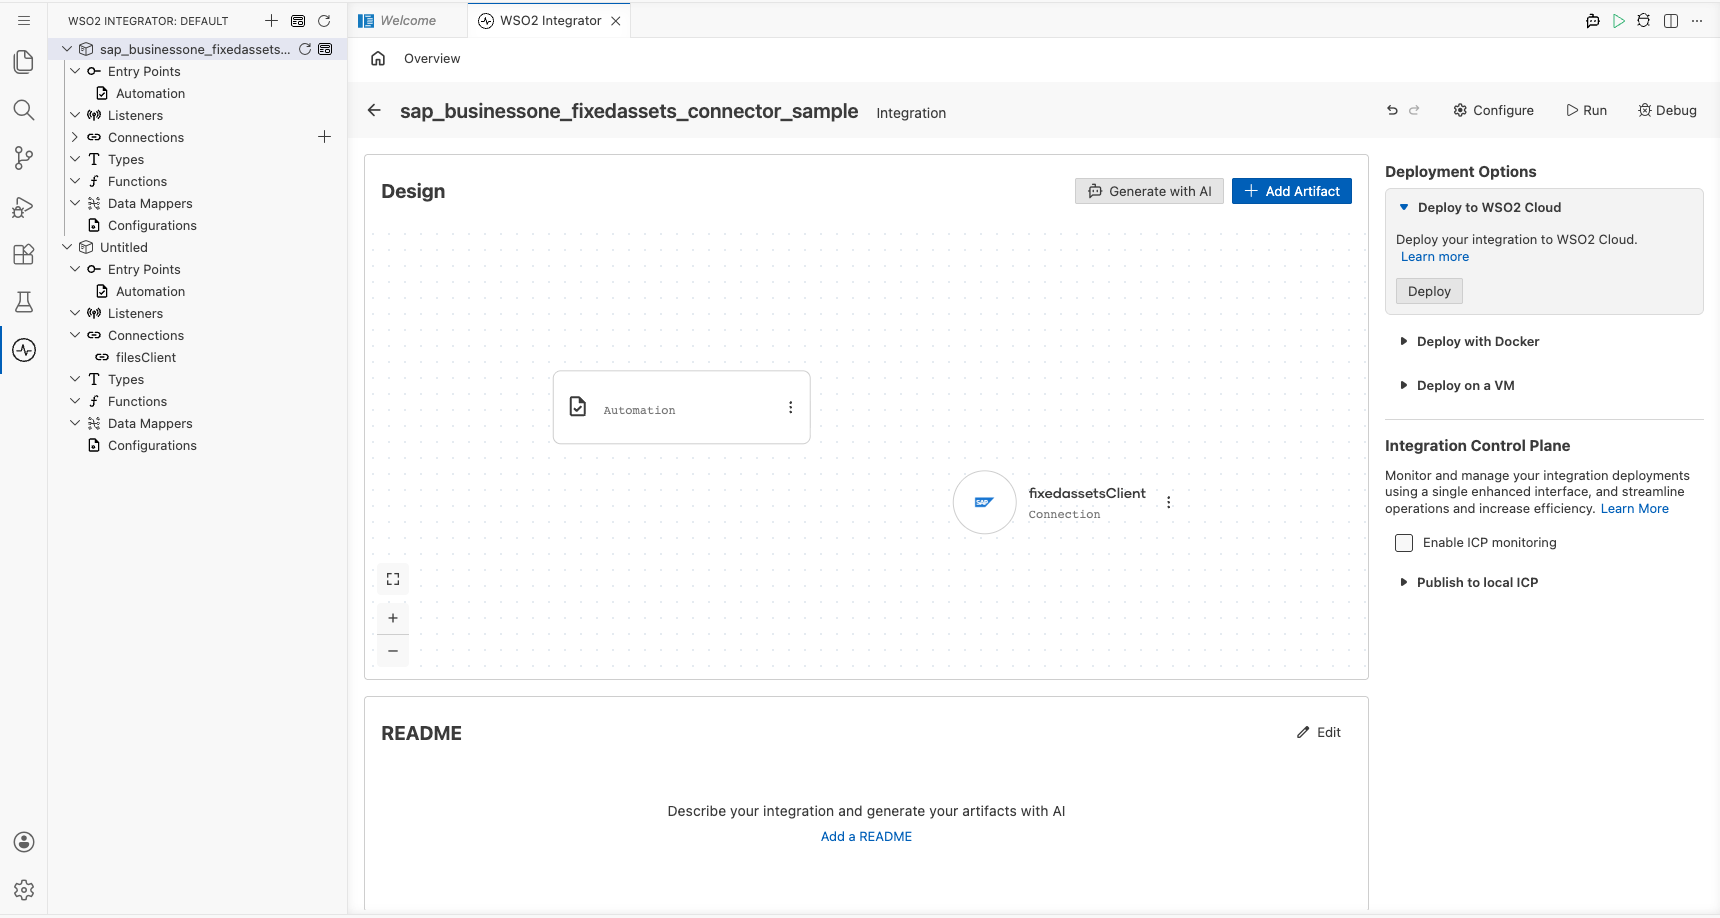
Task: Expand Connections in the sap_businessone project
Action: point(75,137)
